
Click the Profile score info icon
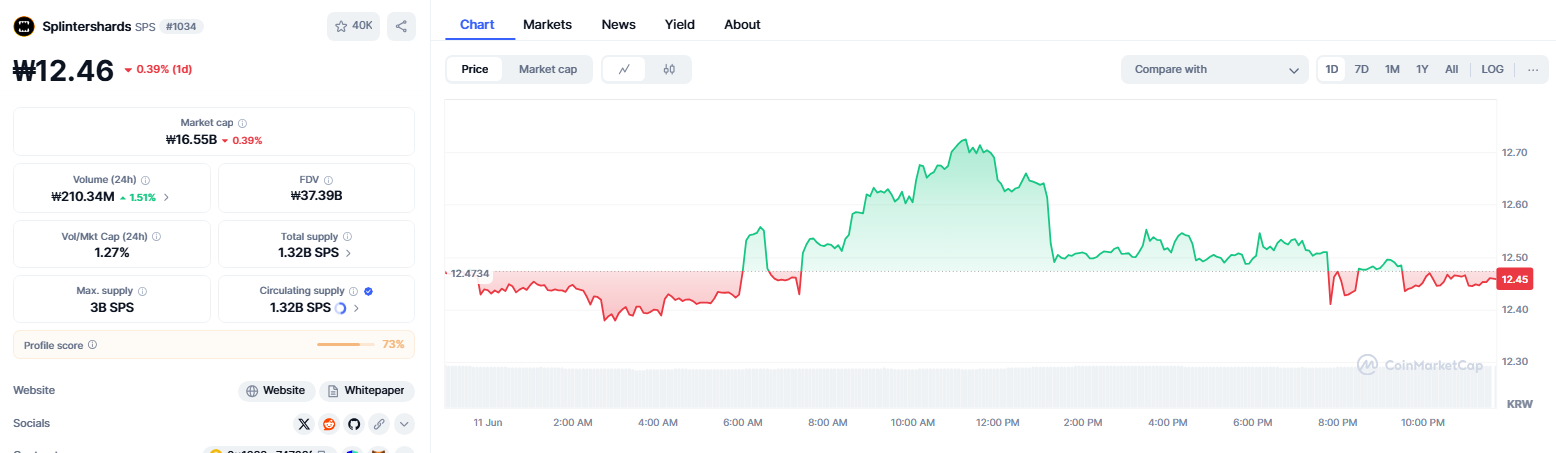92,344
